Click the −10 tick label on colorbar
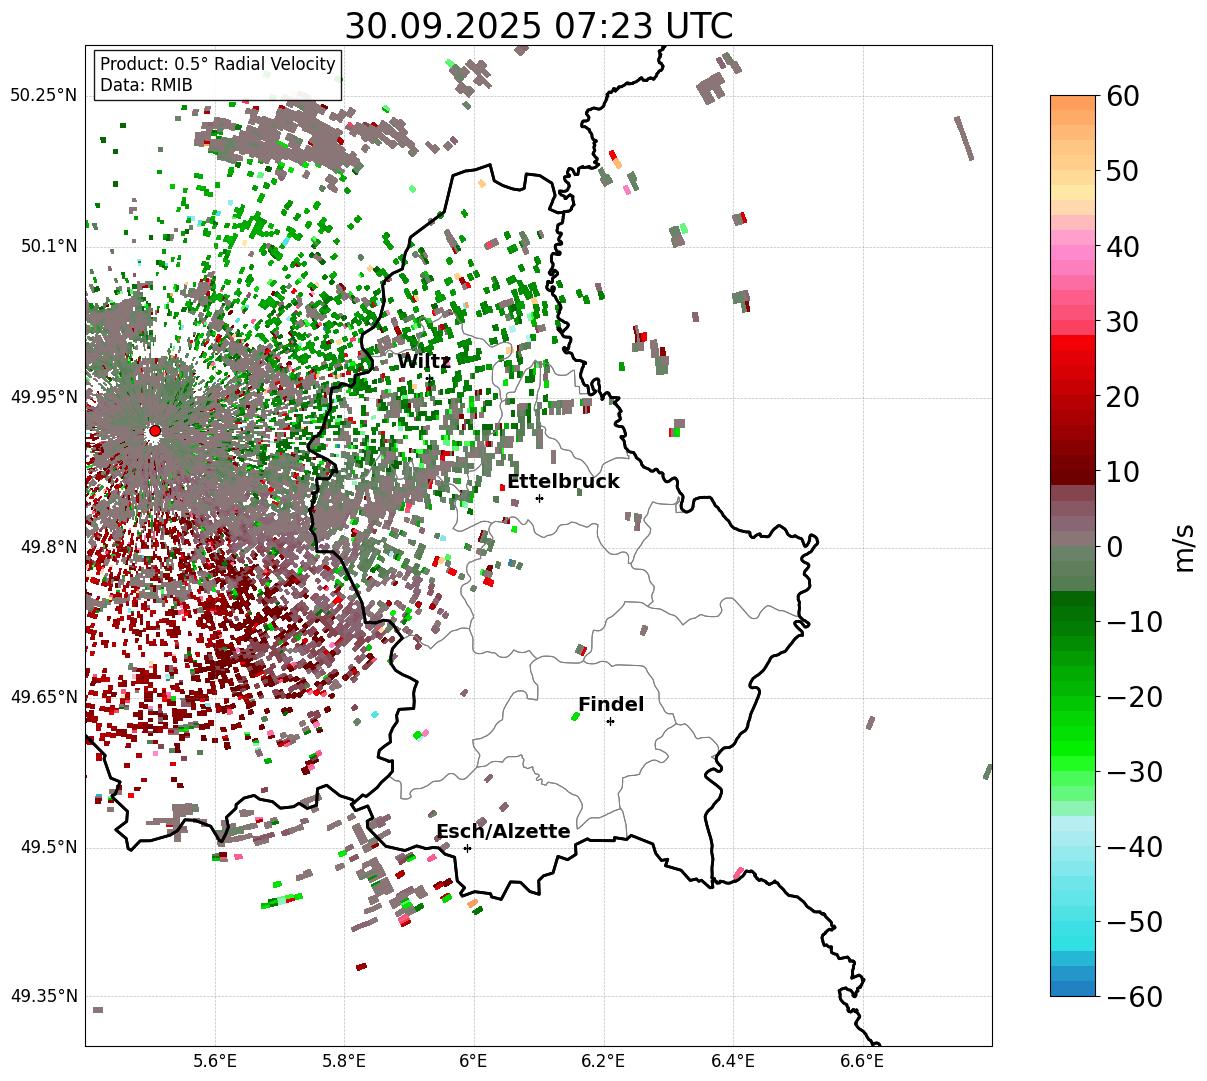Image resolution: width=1207 pixels, height=1081 pixels. tap(1134, 622)
